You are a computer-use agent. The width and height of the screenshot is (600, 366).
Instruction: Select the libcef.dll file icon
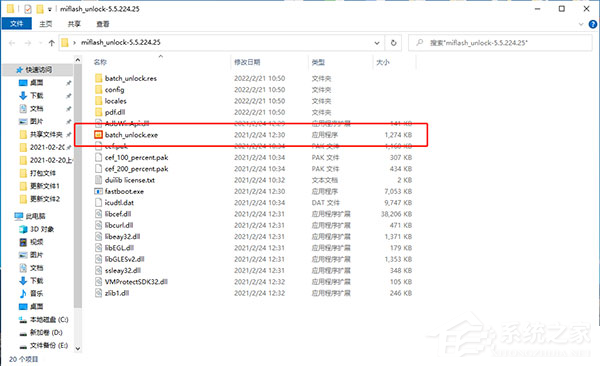(x=99, y=214)
